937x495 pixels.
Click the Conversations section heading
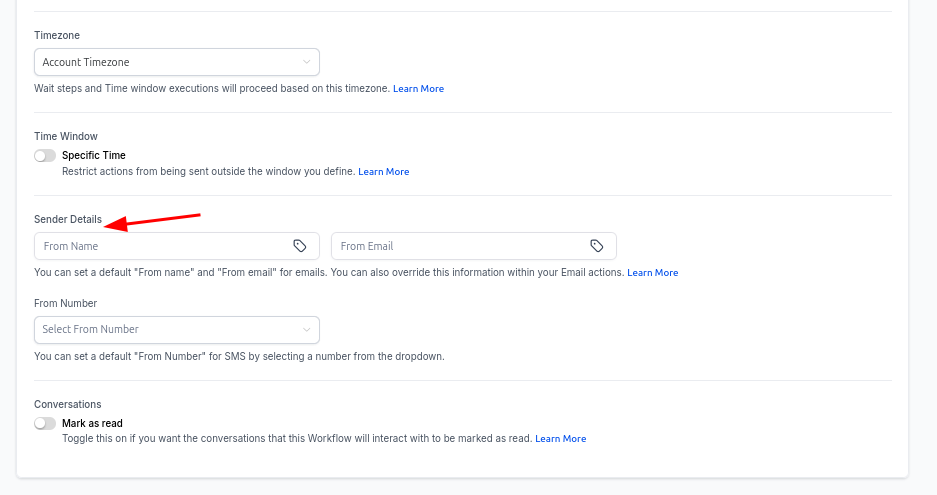click(67, 404)
